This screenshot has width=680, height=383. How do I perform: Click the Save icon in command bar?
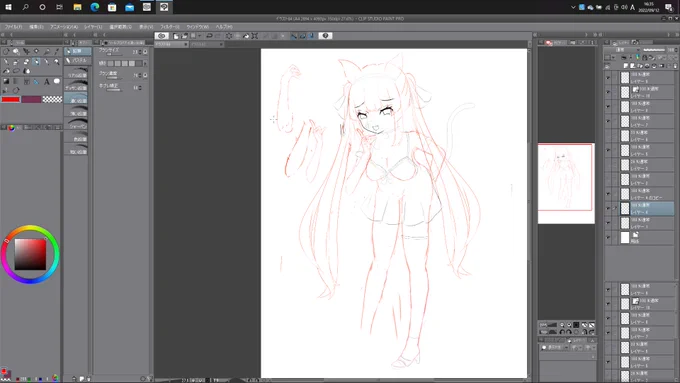tap(193, 36)
